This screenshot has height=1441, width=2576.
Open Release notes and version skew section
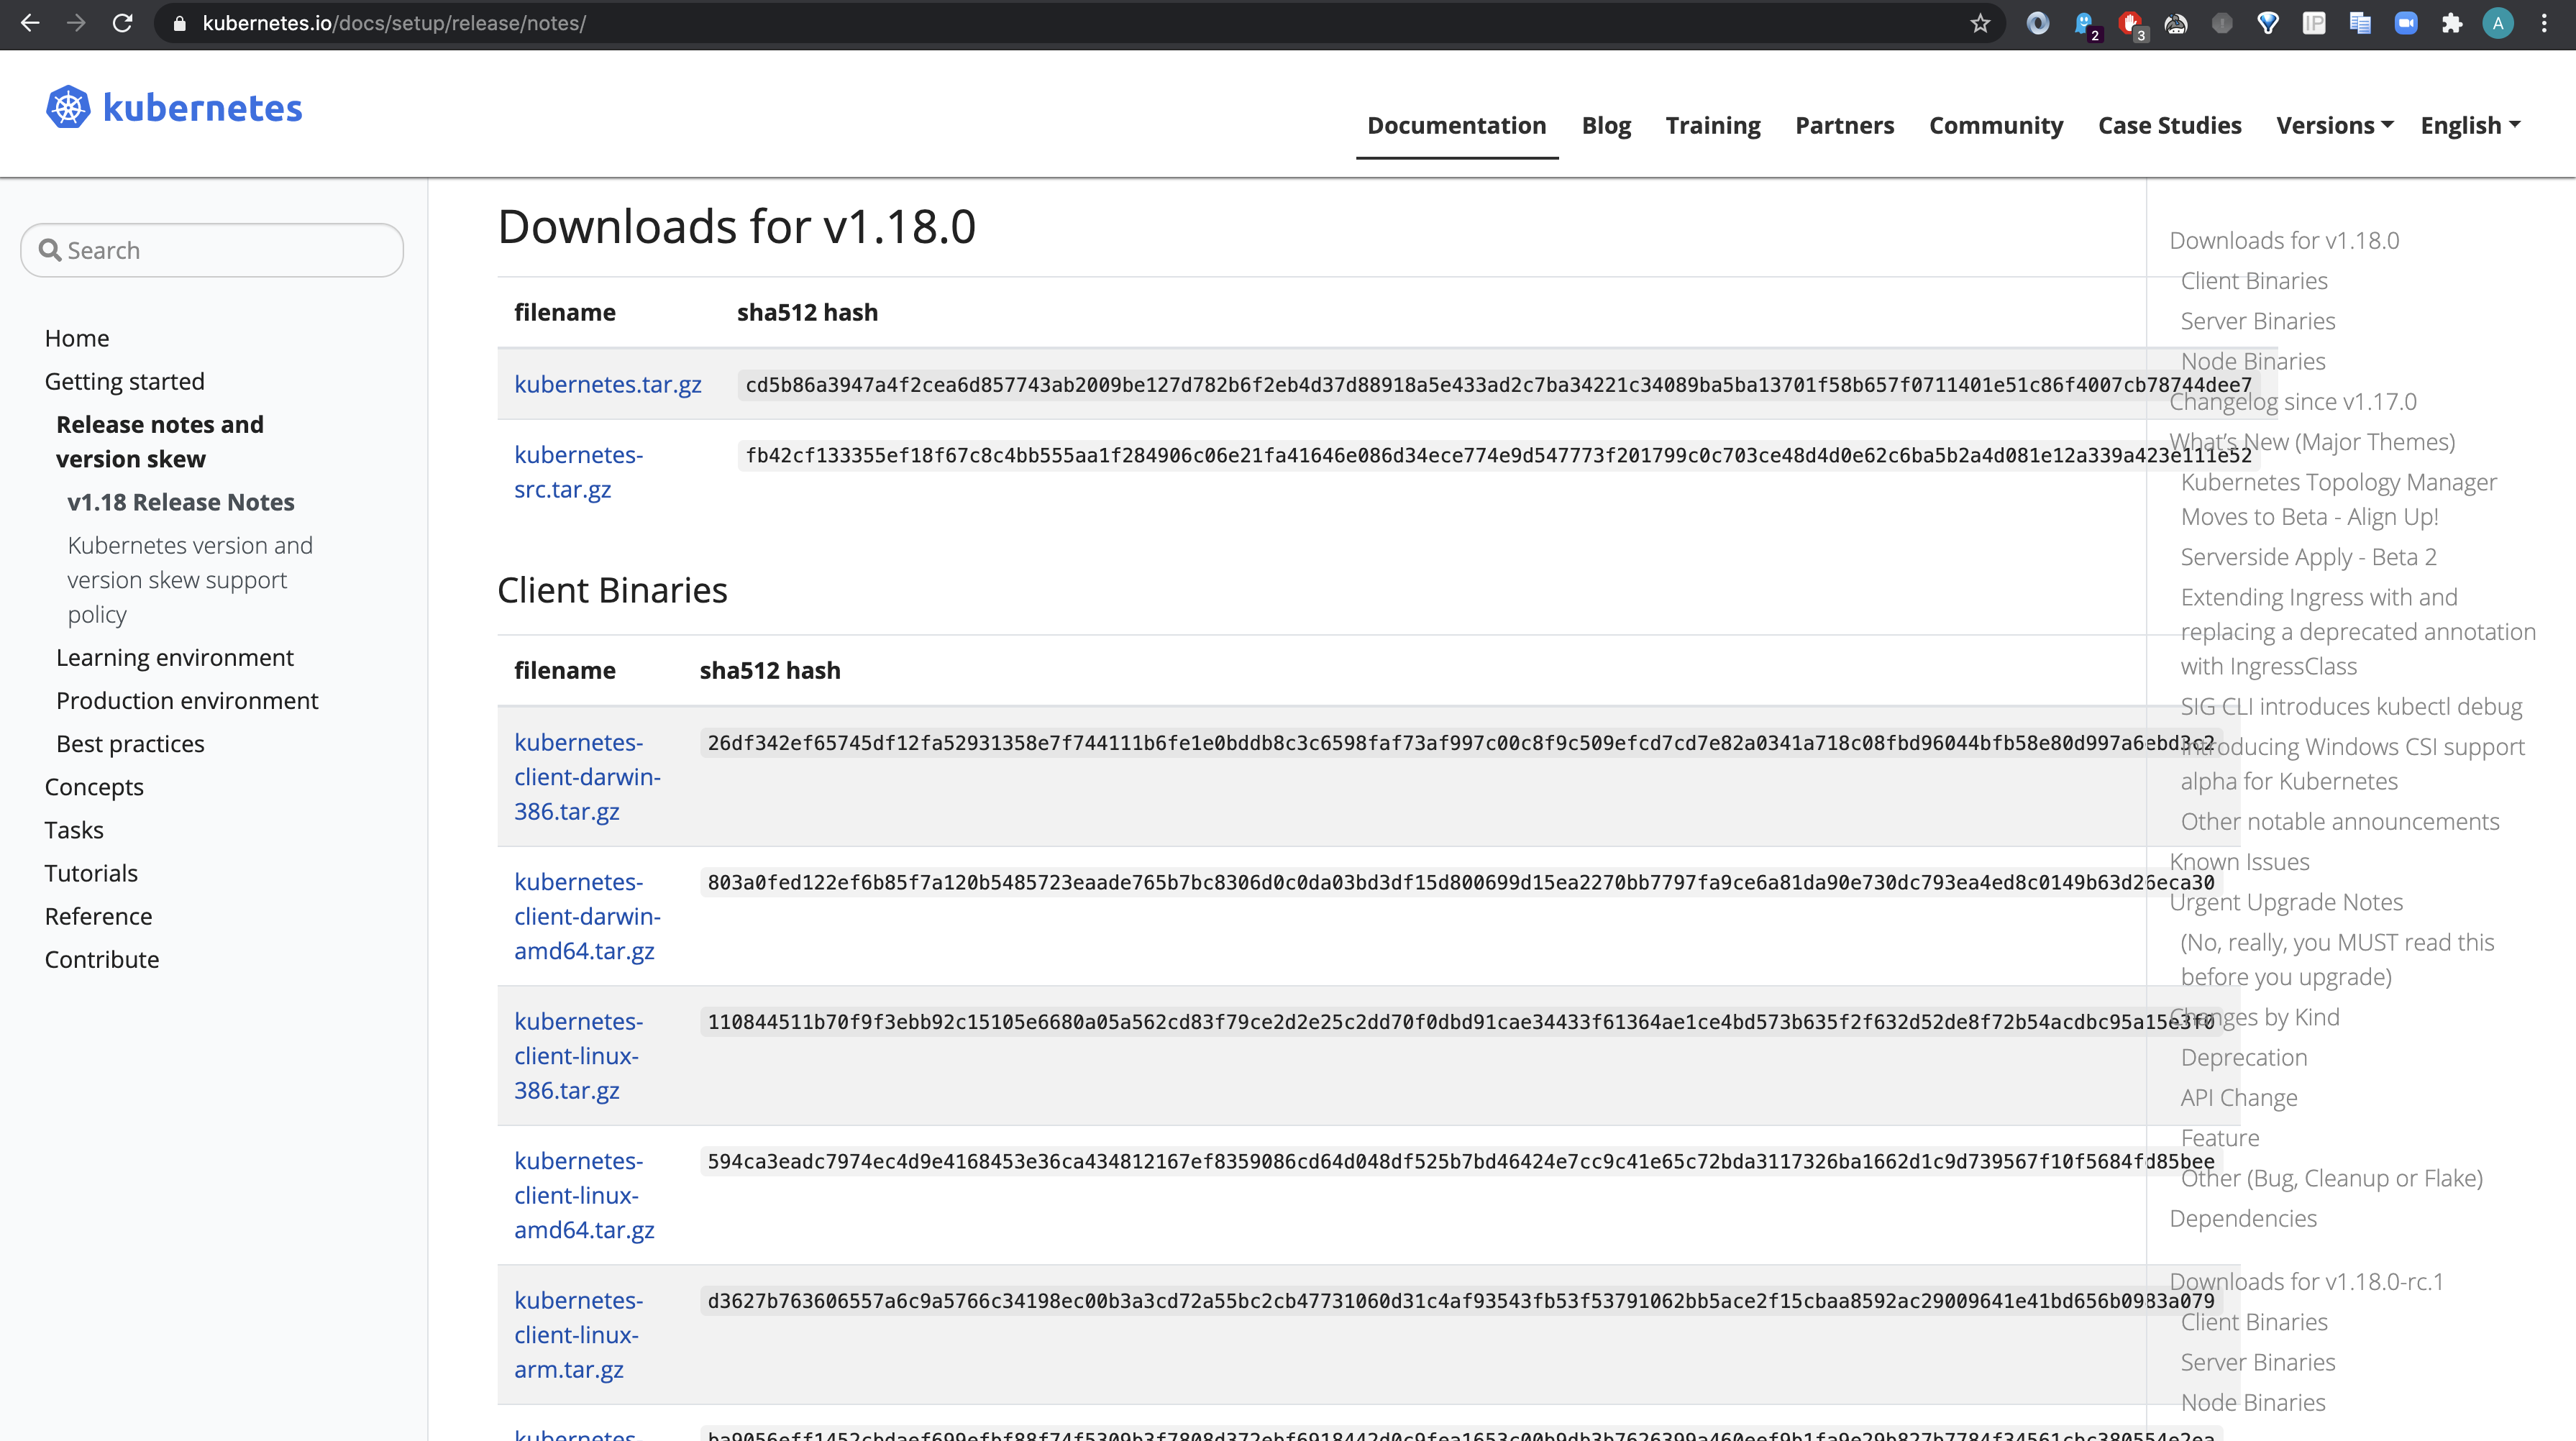point(160,441)
